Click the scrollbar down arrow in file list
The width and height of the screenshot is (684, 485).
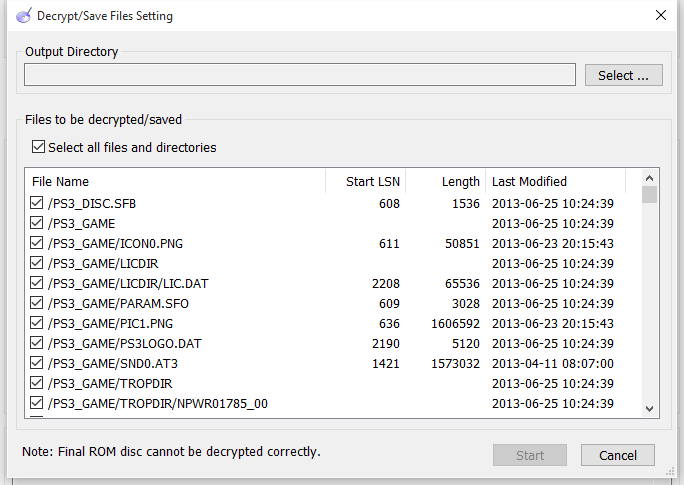point(649,409)
